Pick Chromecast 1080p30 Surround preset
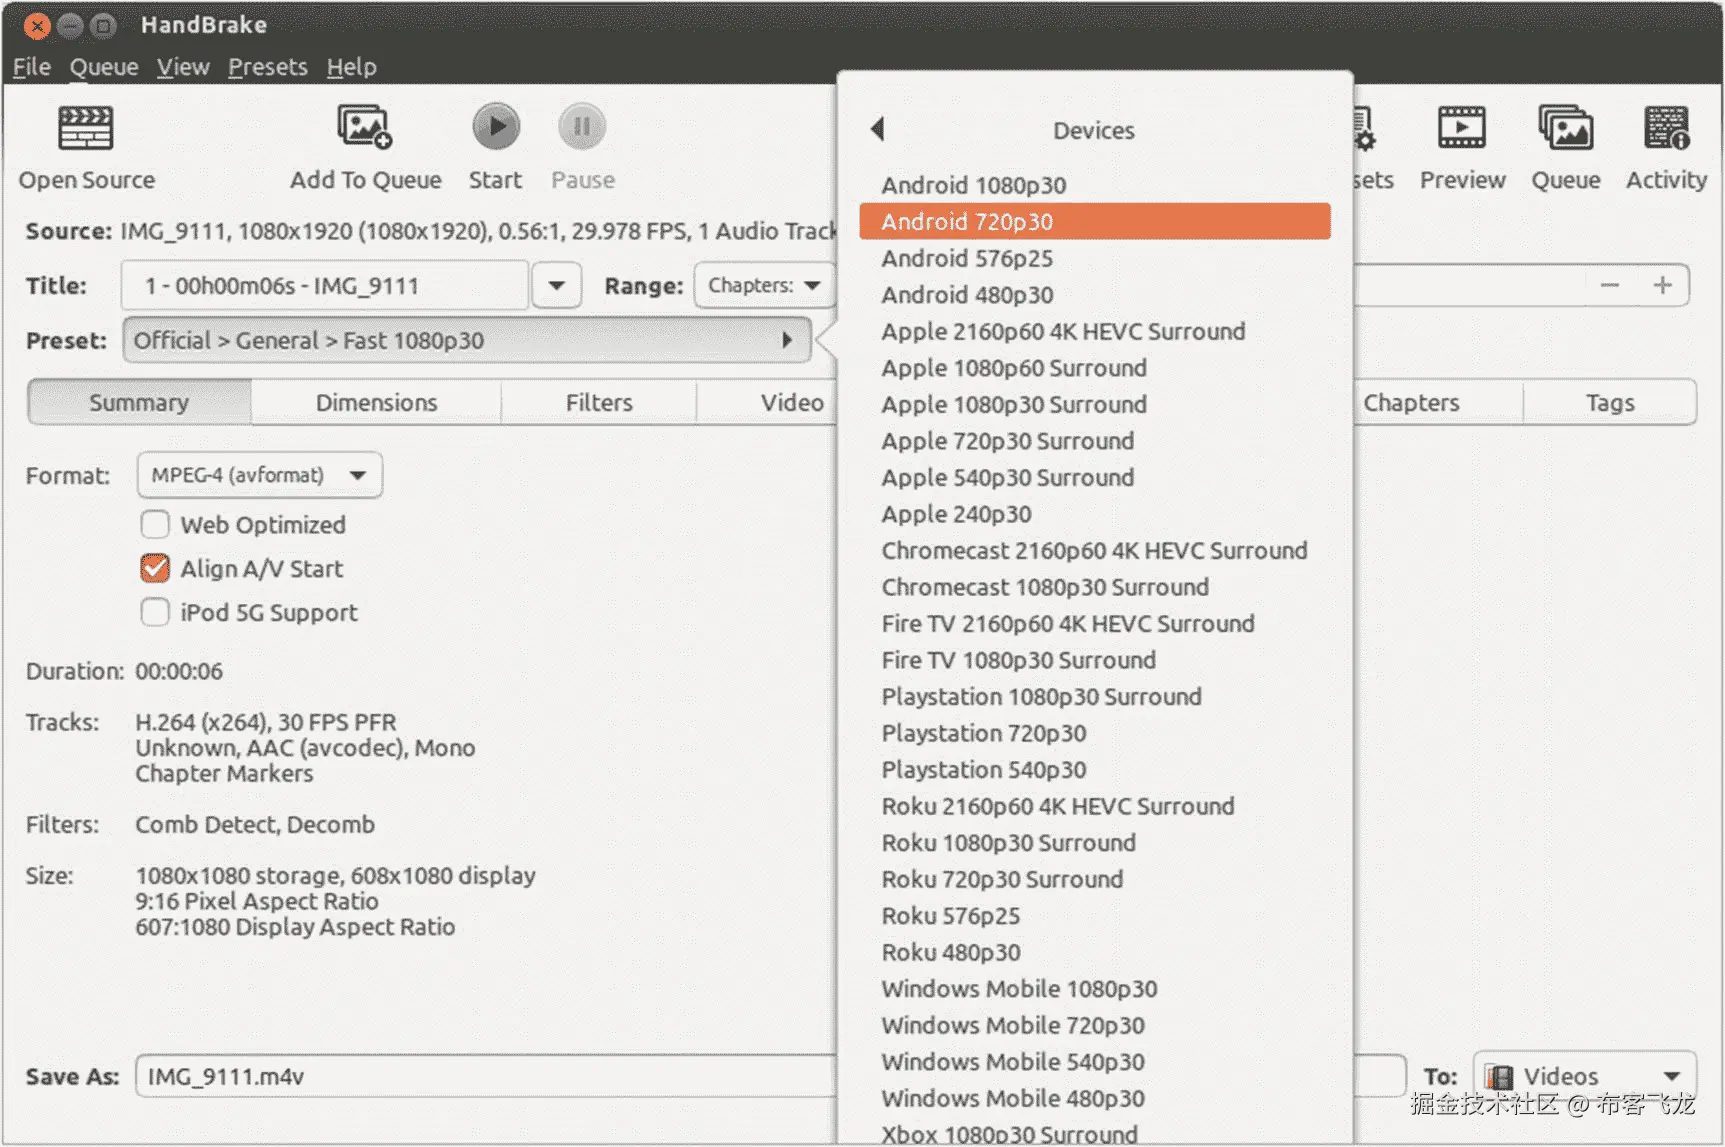The width and height of the screenshot is (1725, 1147). click(1095, 587)
